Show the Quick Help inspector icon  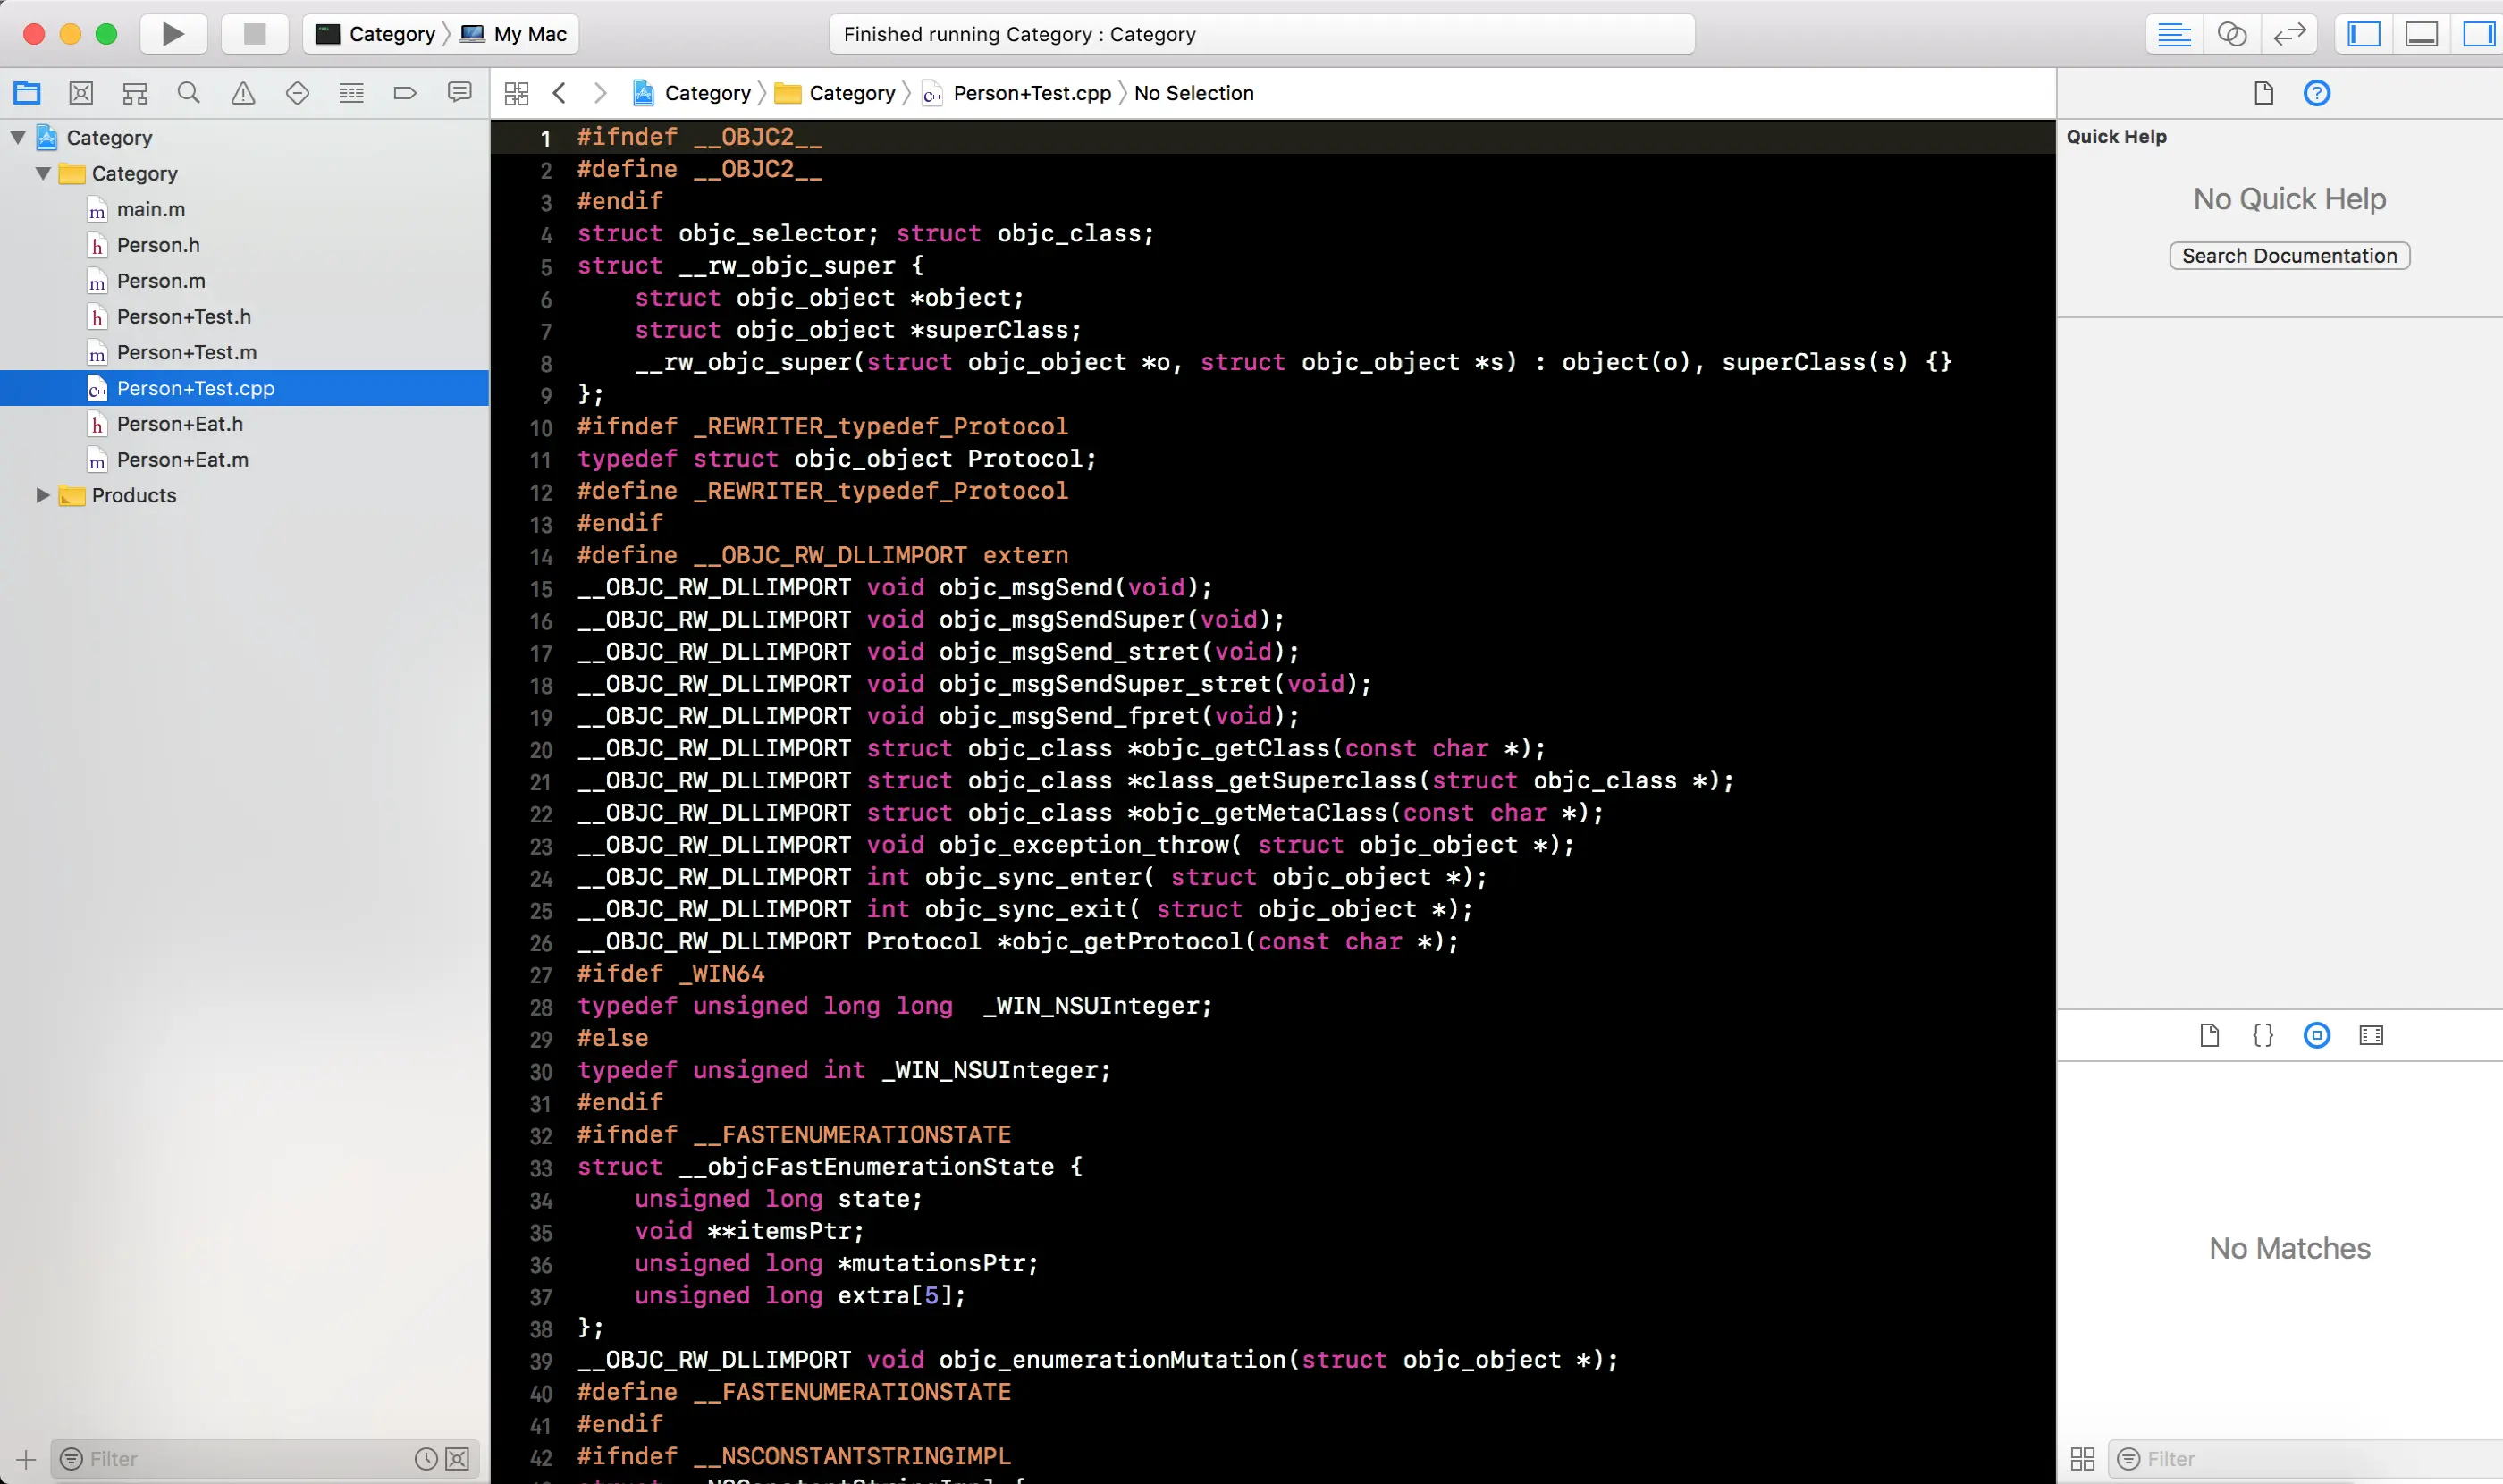(2316, 93)
